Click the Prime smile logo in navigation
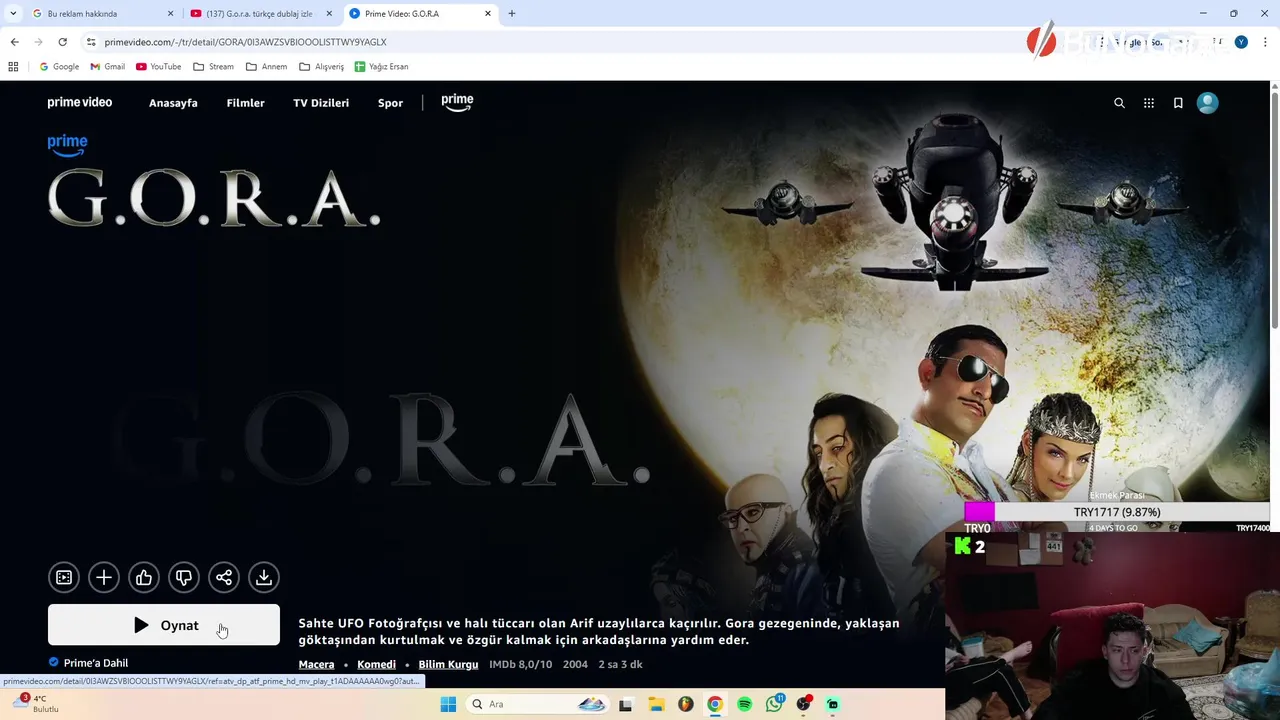Image resolution: width=1280 pixels, height=720 pixels. click(457, 102)
